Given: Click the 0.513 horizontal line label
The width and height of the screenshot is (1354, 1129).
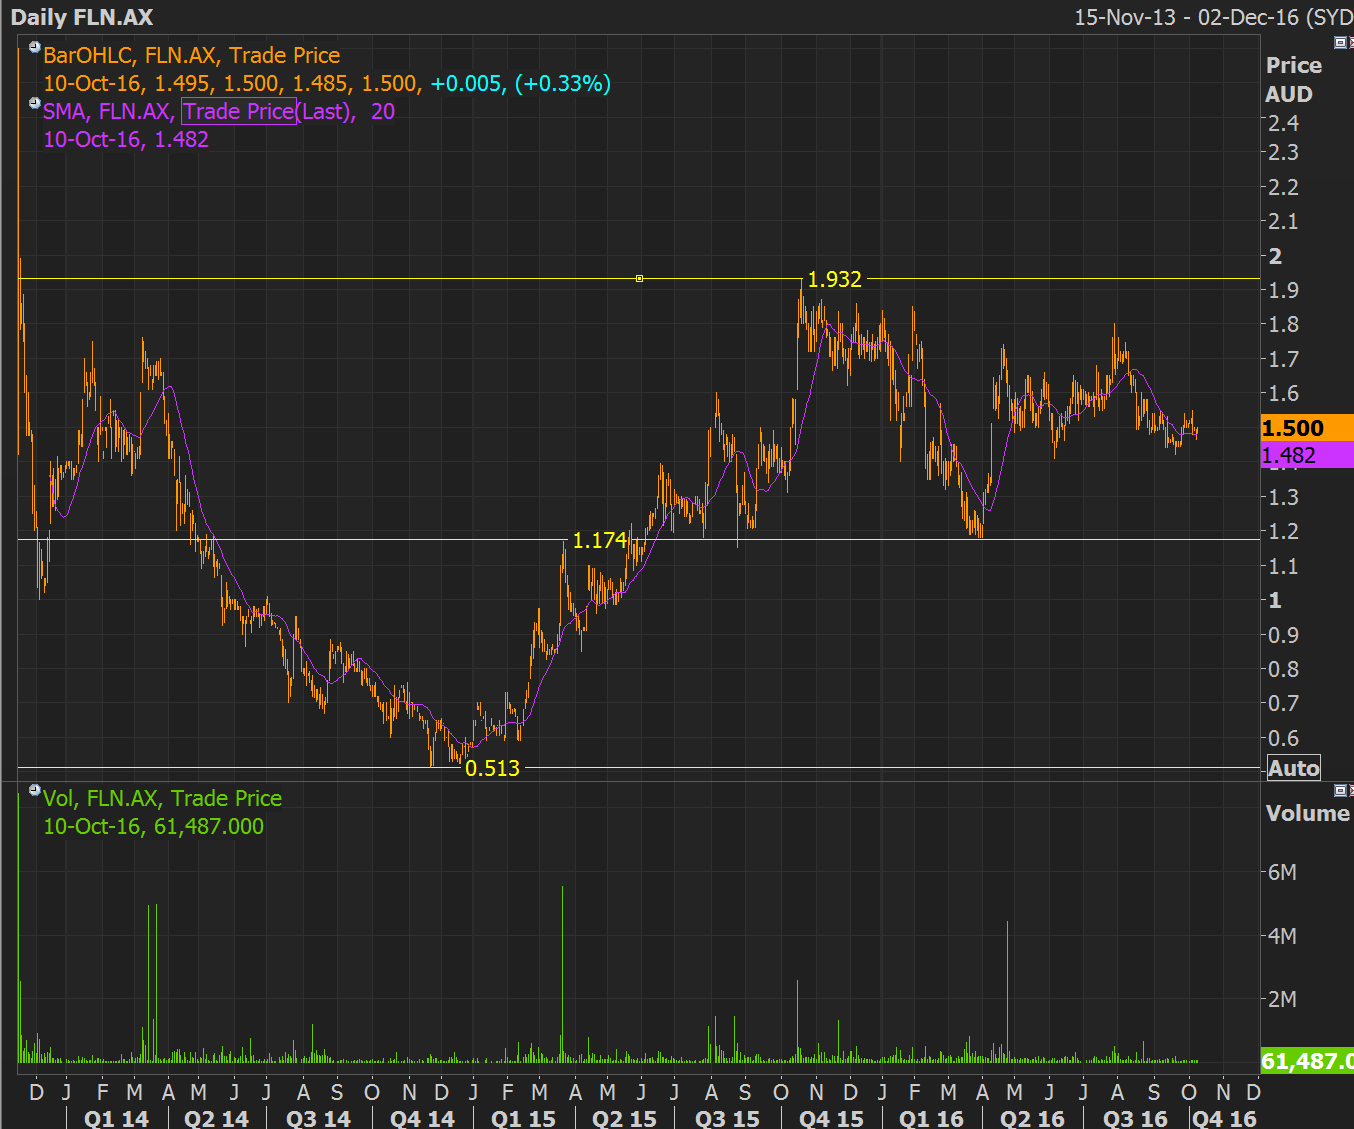Looking at the screenshot, I should 493,768.
